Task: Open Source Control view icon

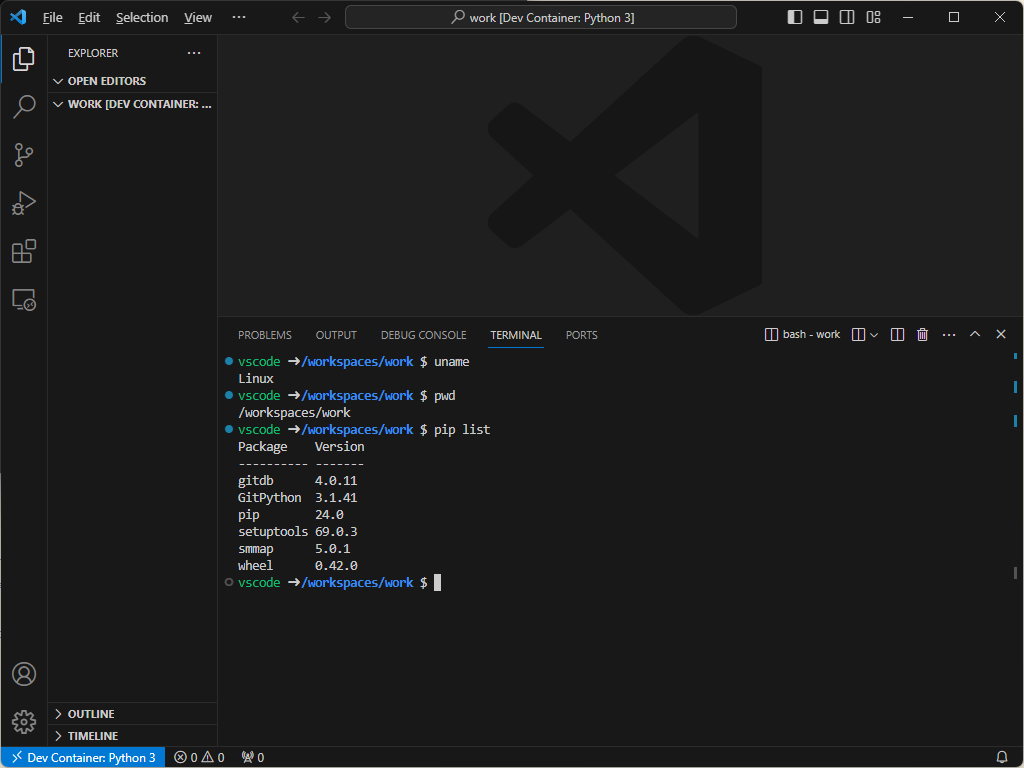Action: pyautogui.click(x=24, y=155)
